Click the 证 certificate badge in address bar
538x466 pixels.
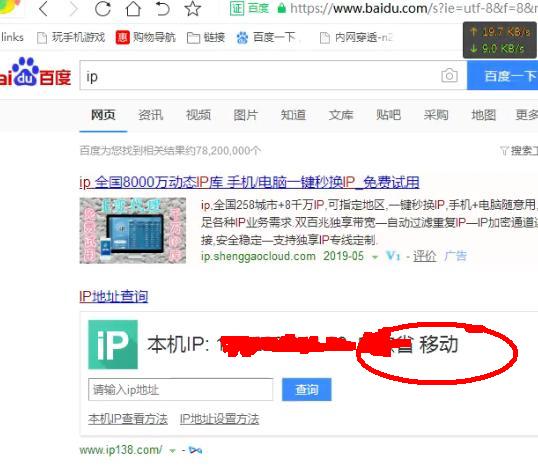click(237, 8)
